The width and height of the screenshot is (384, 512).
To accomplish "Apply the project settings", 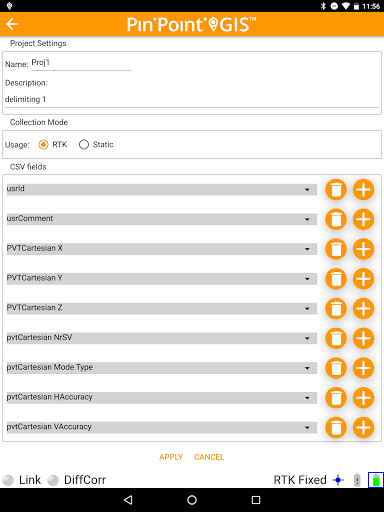I will click(x=171, y=457).
